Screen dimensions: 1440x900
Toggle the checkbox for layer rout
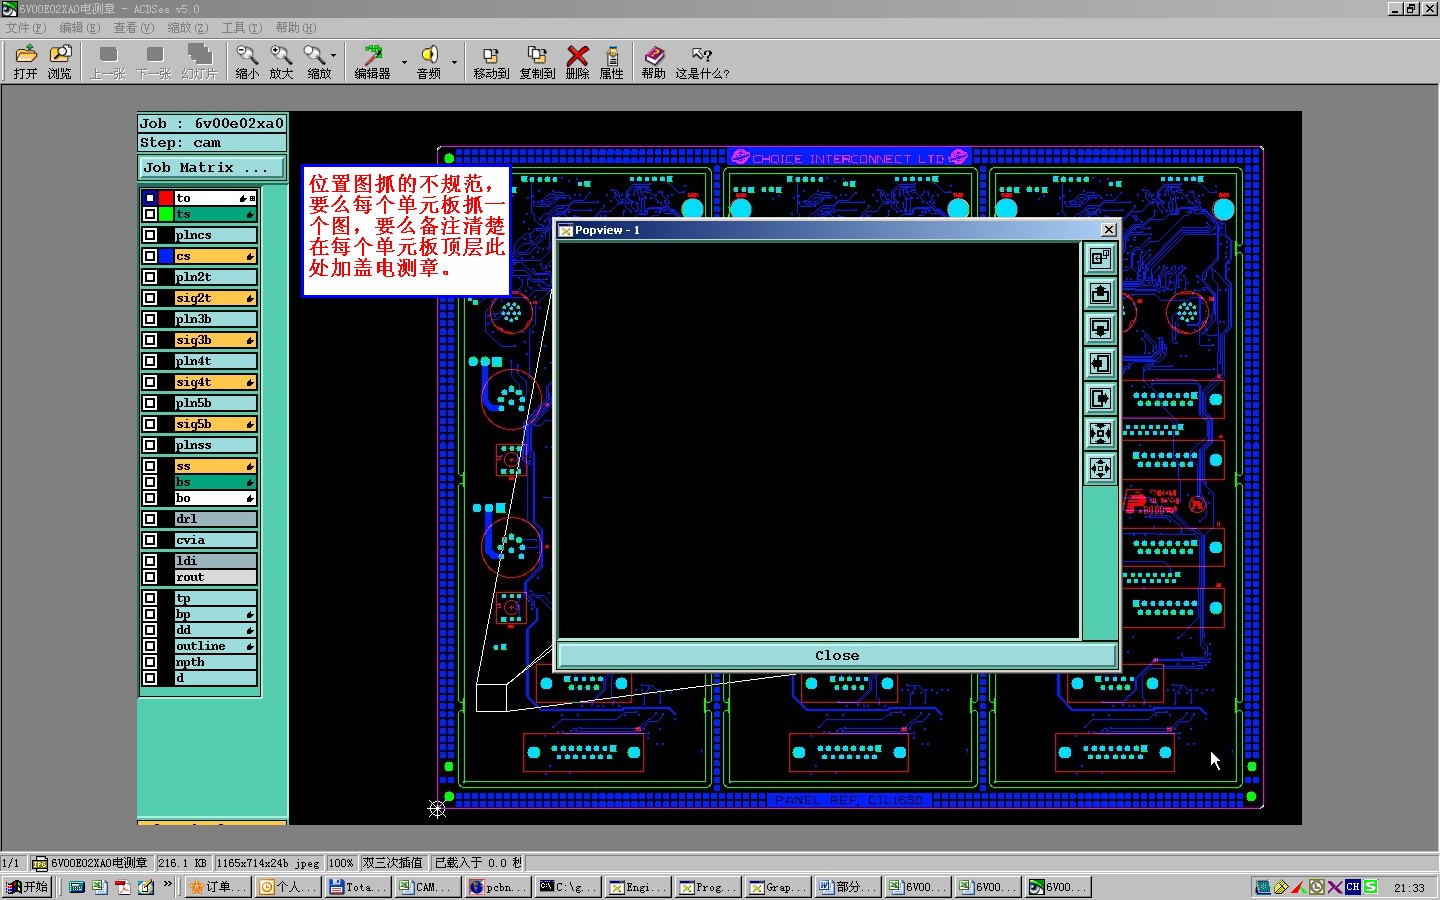pos(150,577)
